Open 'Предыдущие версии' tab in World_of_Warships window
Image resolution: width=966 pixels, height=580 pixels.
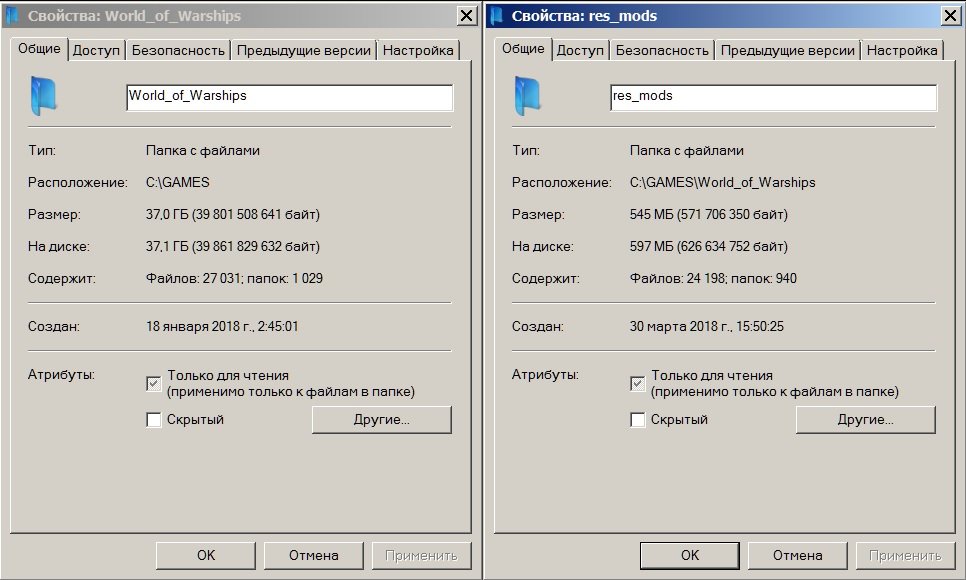click(304, 51)
